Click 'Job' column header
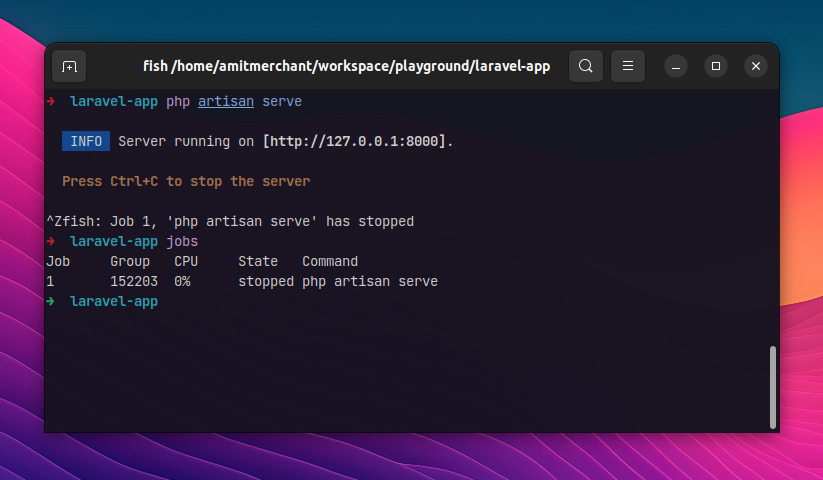Screen dimensions: 823x480 (x=58, y=261)
